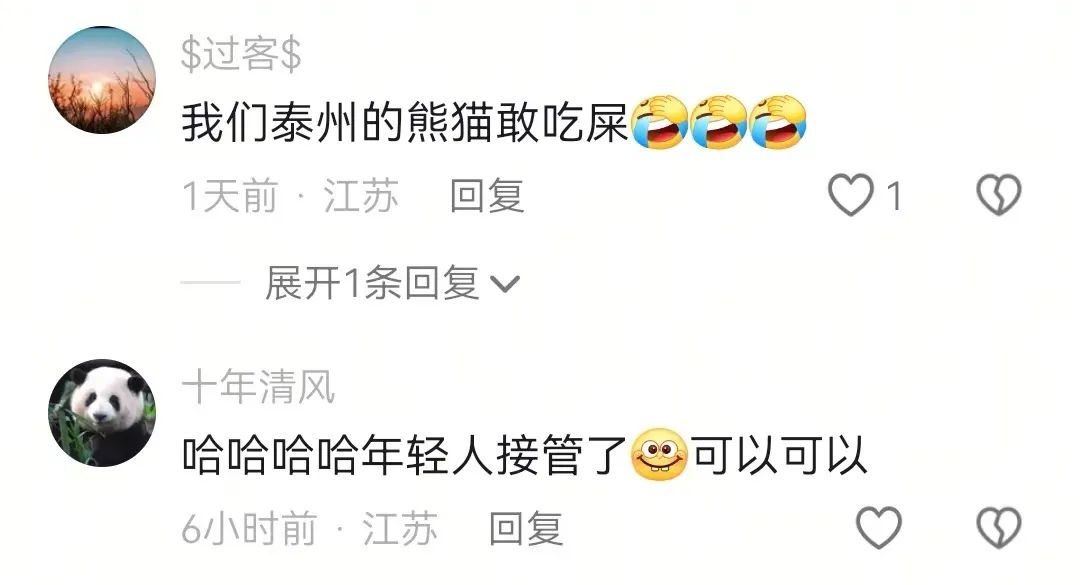Tap broken-heart icon on 十年清风's comment

pyautogui.click(x=999, y=528)
